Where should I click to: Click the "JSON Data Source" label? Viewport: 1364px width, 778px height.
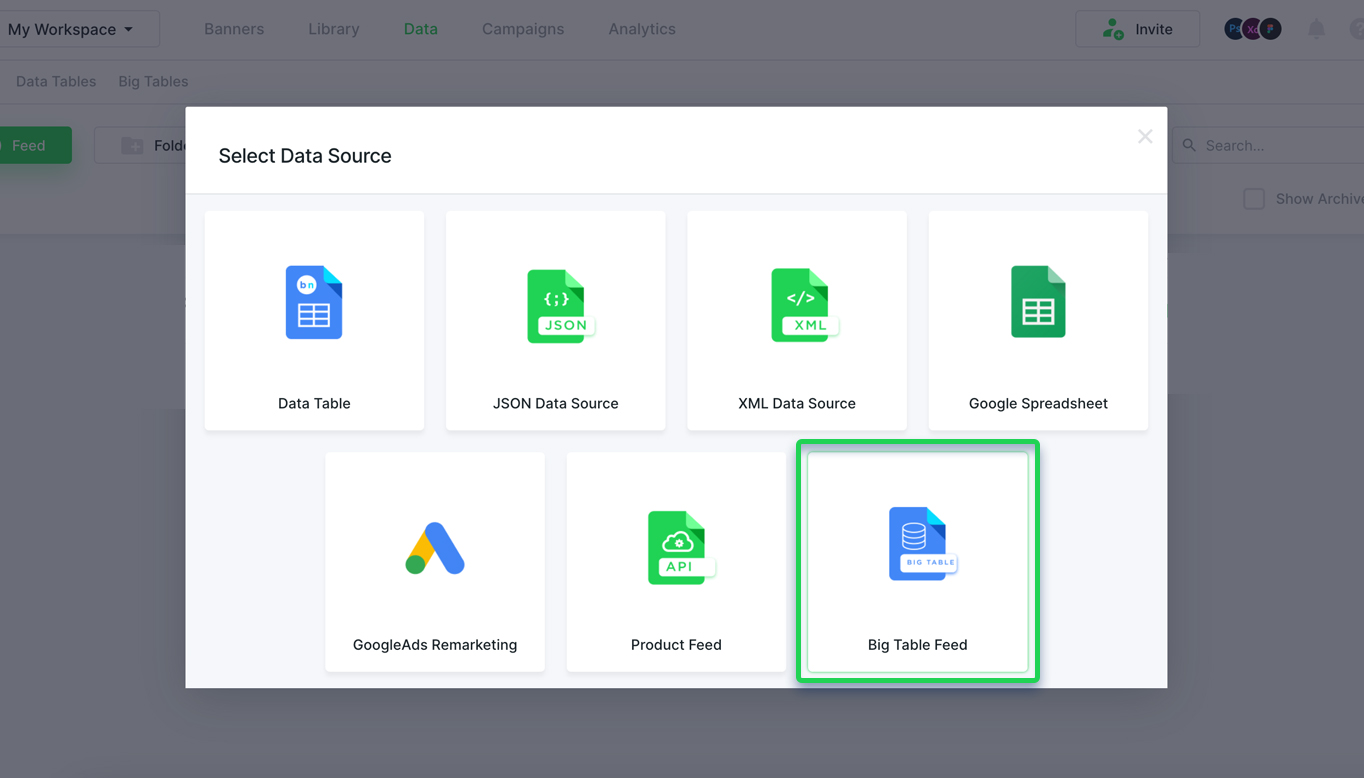pos(556,403)
